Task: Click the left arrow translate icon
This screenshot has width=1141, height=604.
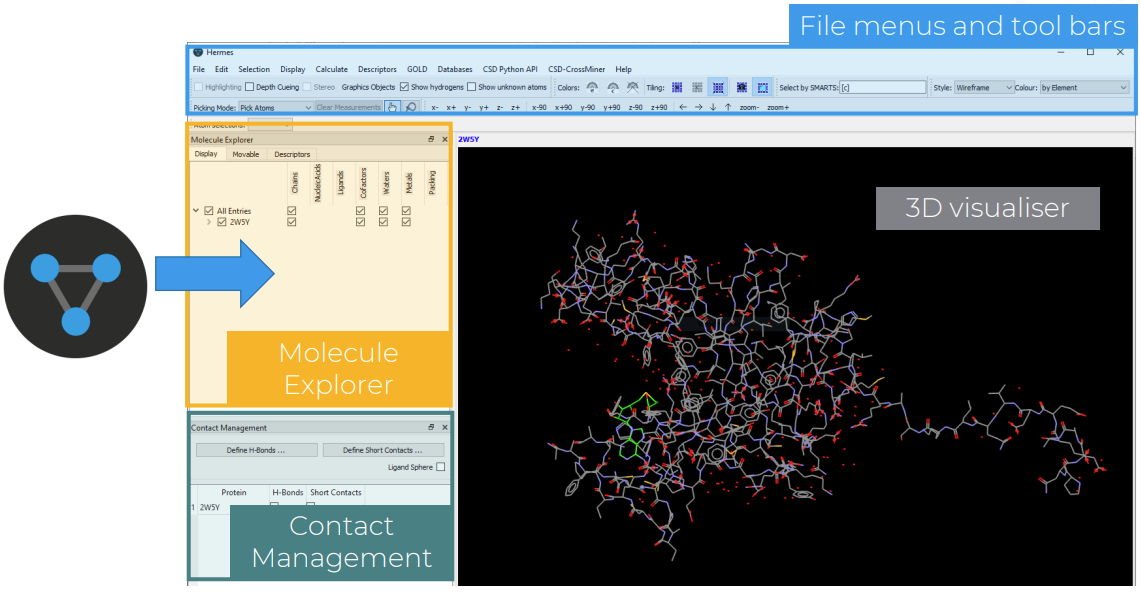Action: click(683, 107)
